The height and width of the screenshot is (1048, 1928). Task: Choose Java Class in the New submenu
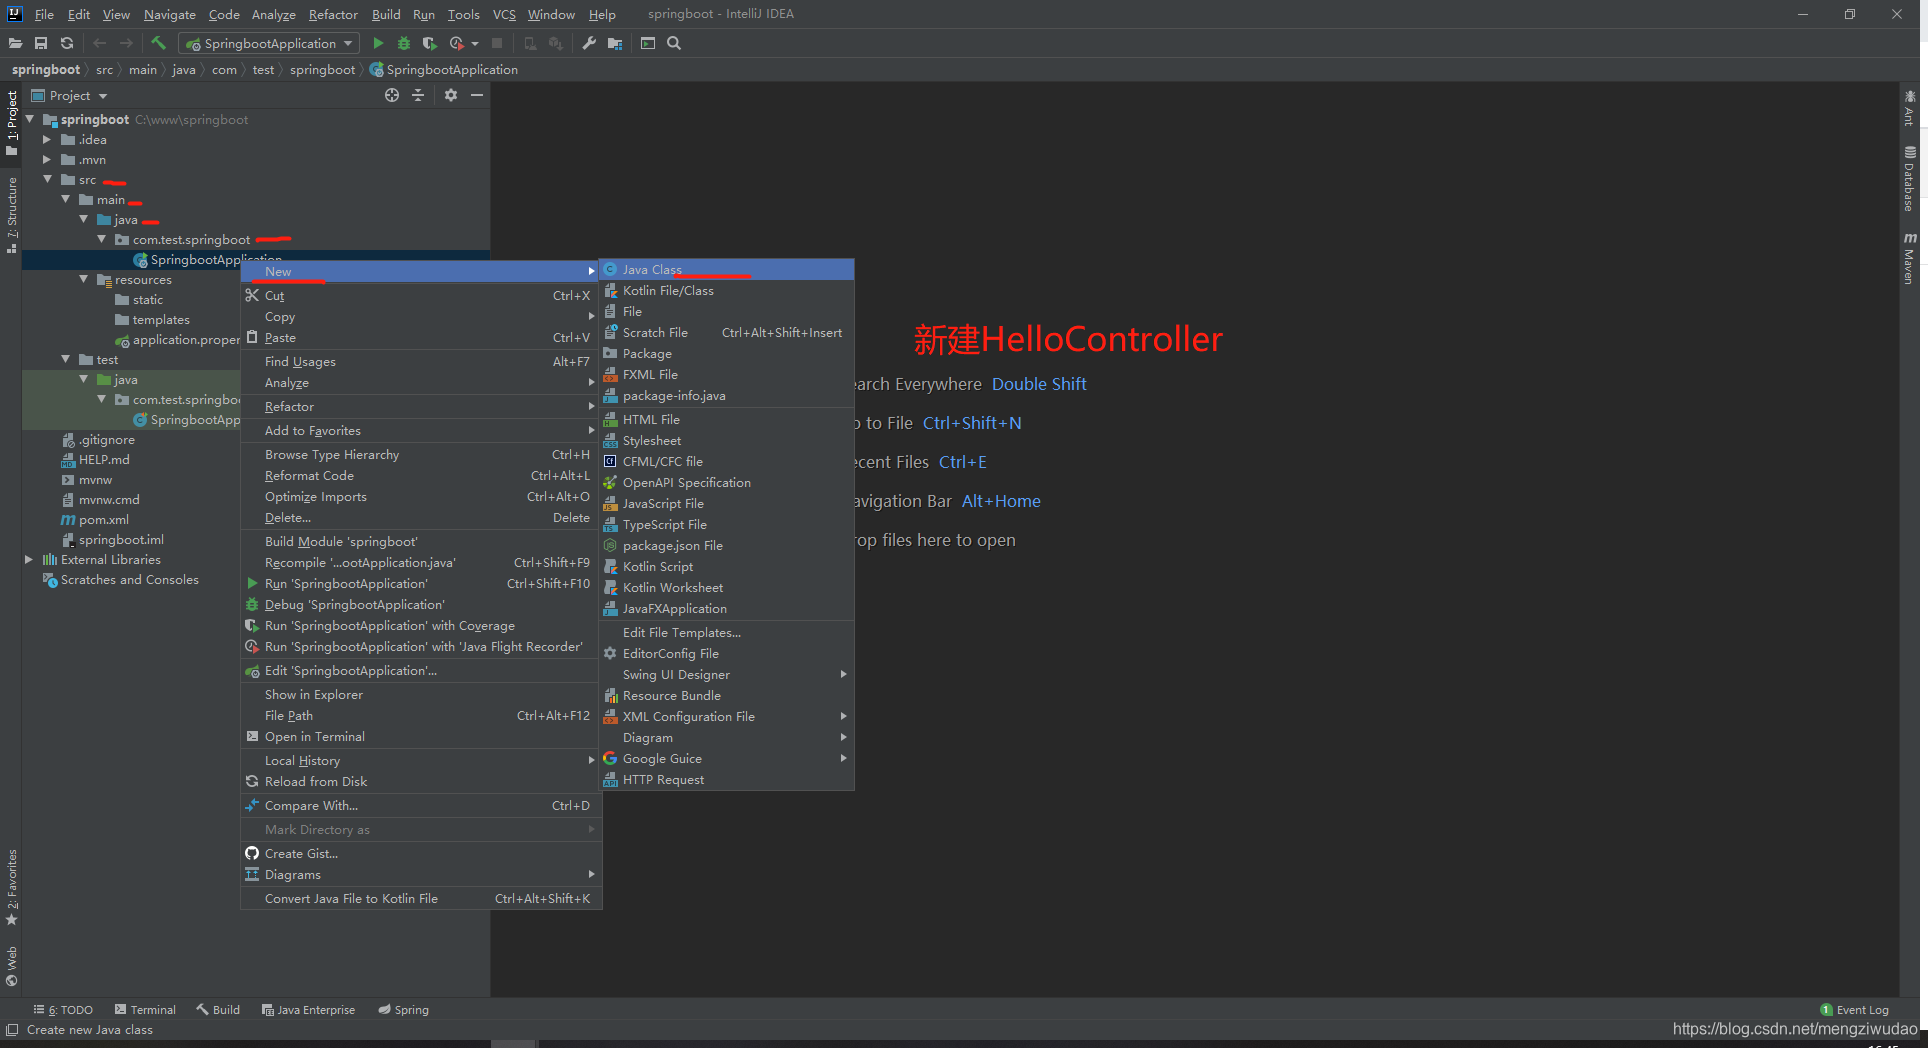(727, 270)
